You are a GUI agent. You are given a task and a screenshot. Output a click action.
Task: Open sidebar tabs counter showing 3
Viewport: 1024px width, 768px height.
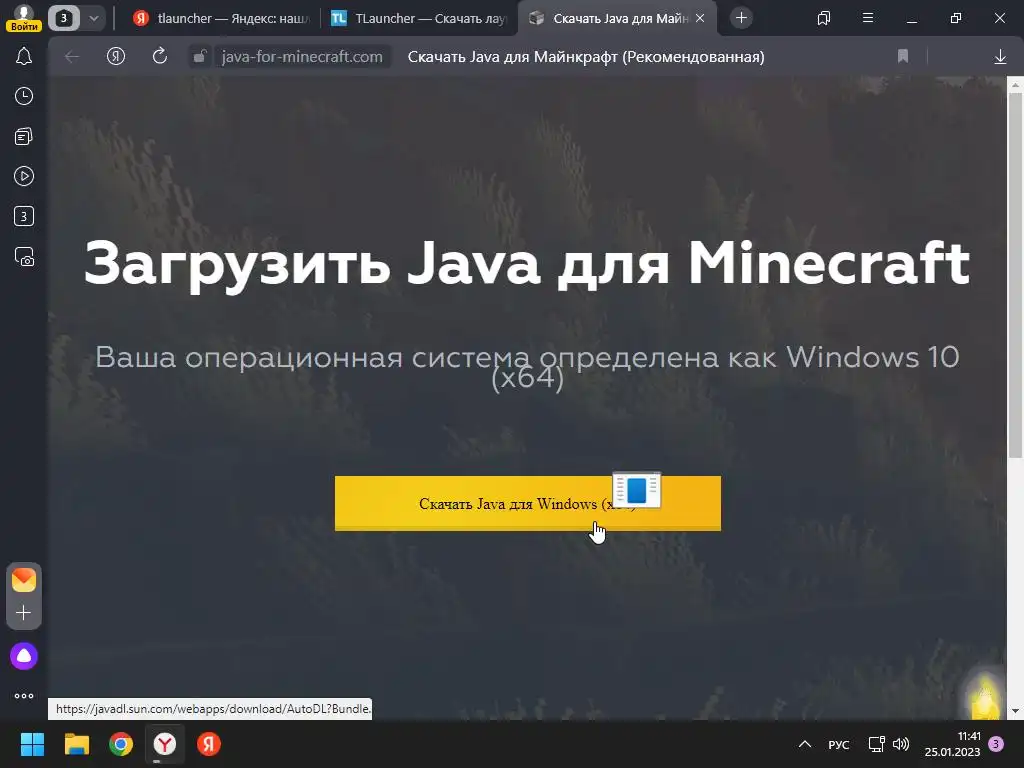24,216
